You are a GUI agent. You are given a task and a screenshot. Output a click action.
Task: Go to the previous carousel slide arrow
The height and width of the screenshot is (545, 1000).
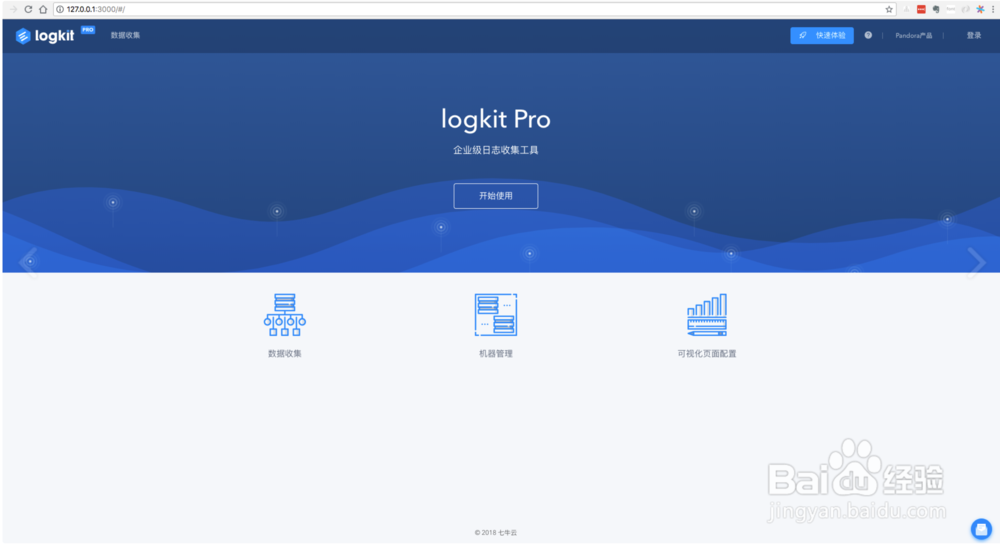click(x=28, y=262)
